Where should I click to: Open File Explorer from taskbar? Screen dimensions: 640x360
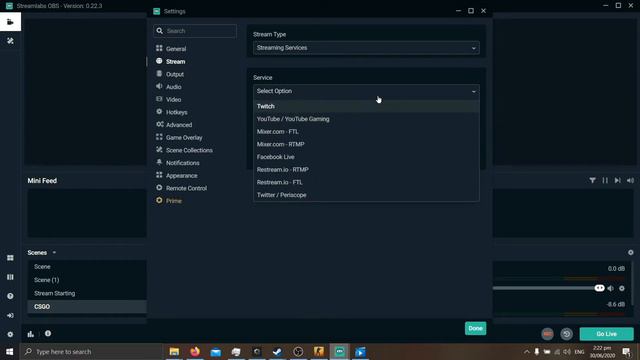click(174, 351)
